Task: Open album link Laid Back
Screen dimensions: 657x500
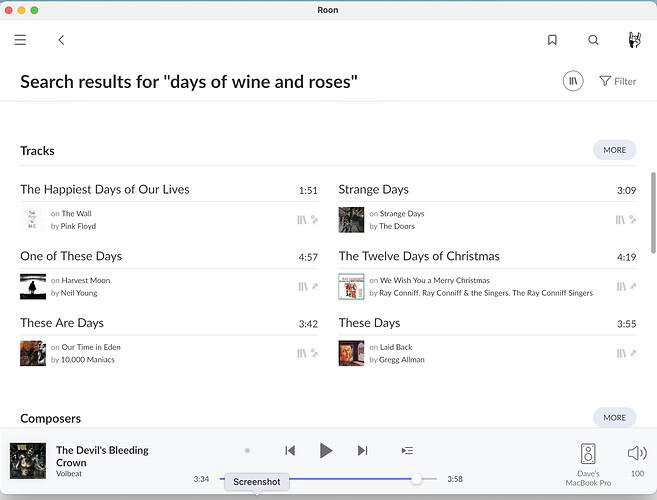Action: pos(396,347)
